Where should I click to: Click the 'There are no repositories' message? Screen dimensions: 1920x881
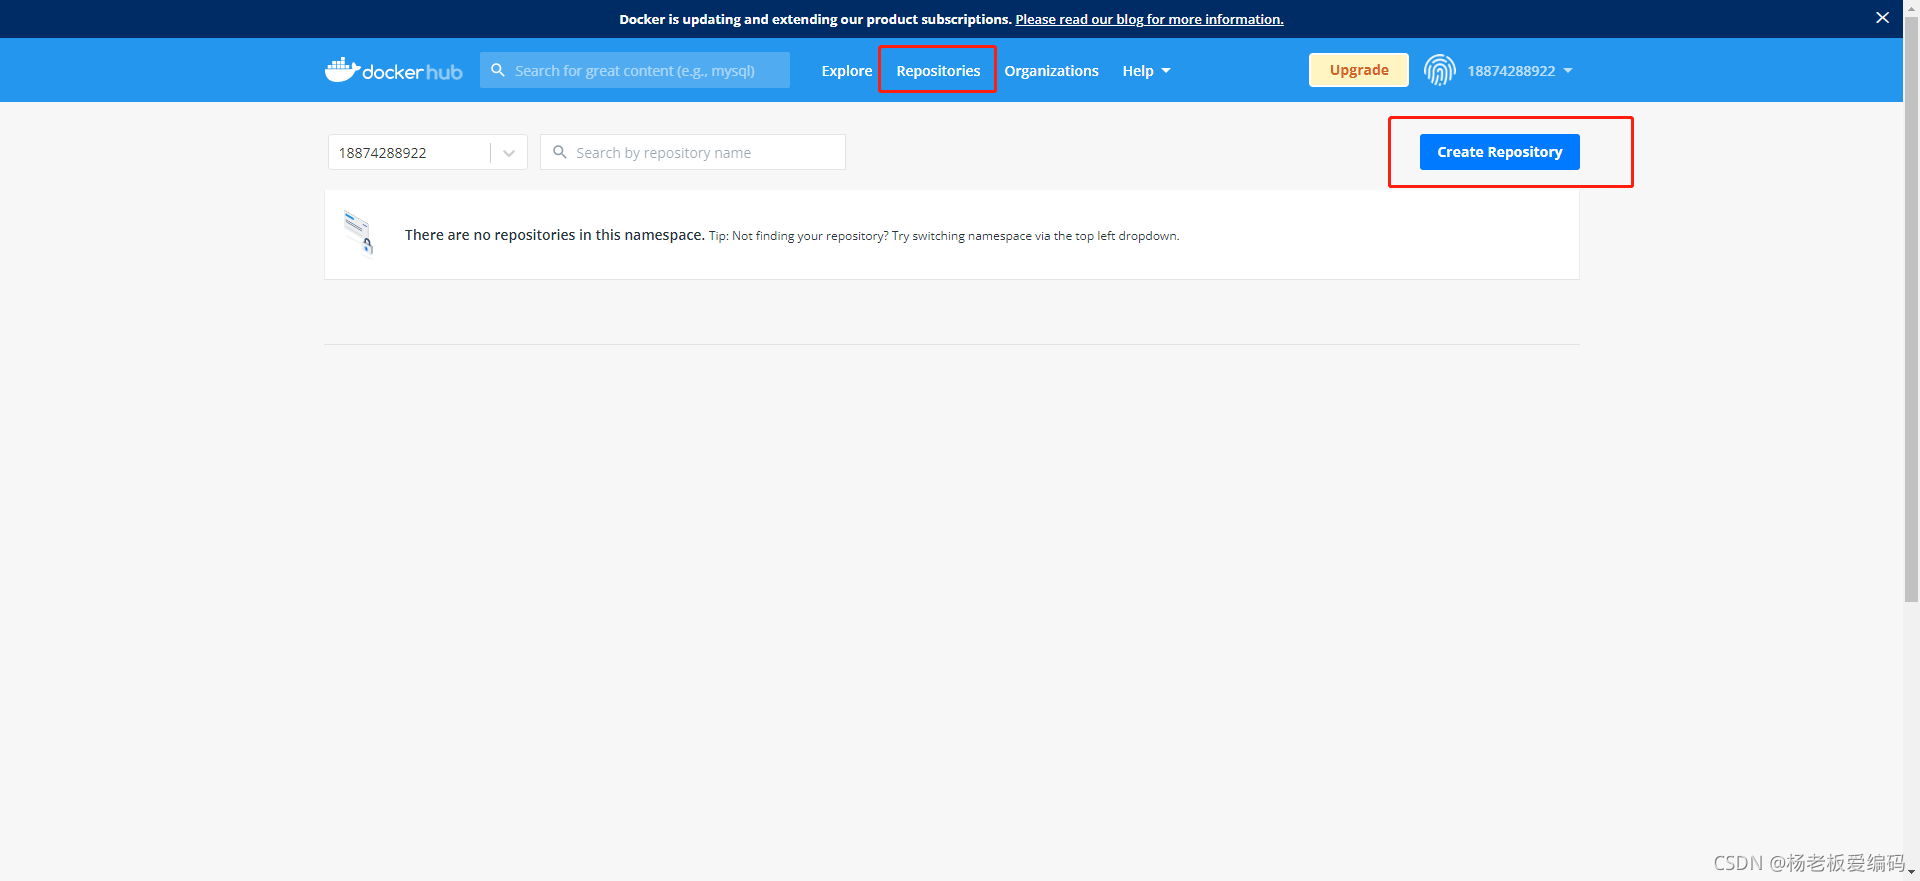554,235
